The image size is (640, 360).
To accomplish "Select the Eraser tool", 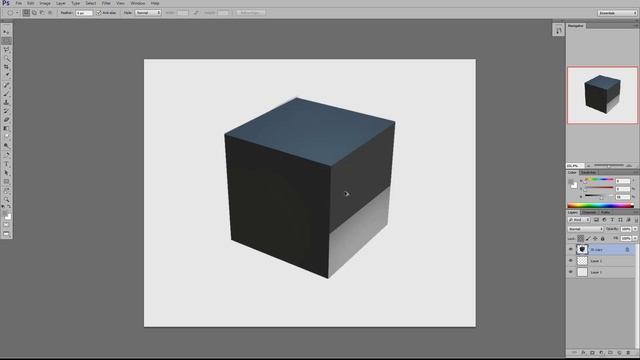I will pos(6,120).
